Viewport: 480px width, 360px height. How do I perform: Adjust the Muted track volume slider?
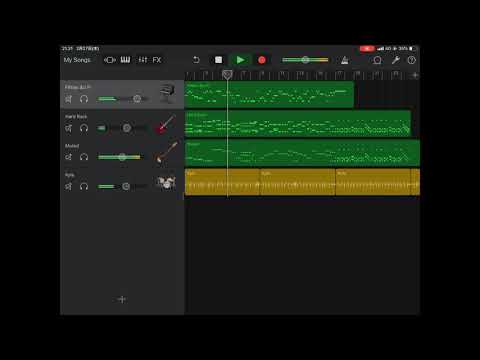tap(123, 157)
